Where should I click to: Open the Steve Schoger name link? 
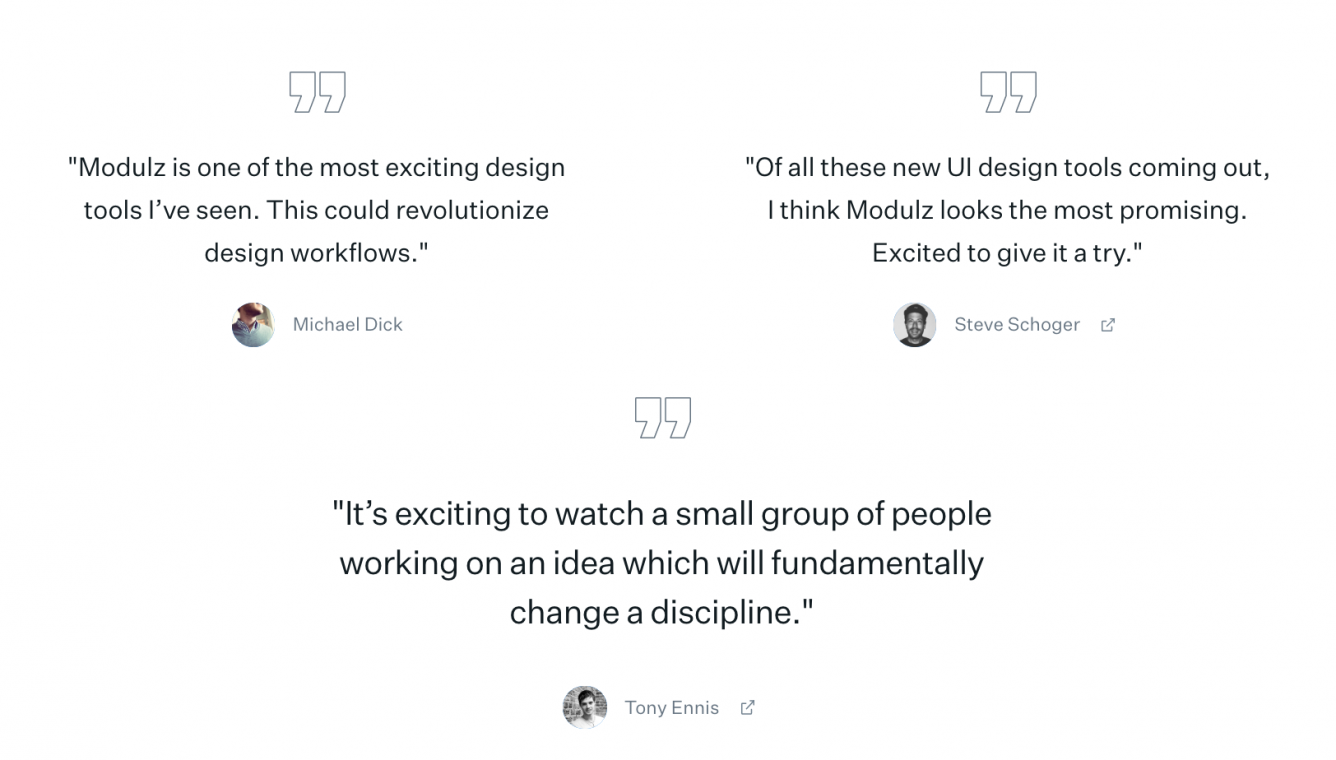[1016, 325]
